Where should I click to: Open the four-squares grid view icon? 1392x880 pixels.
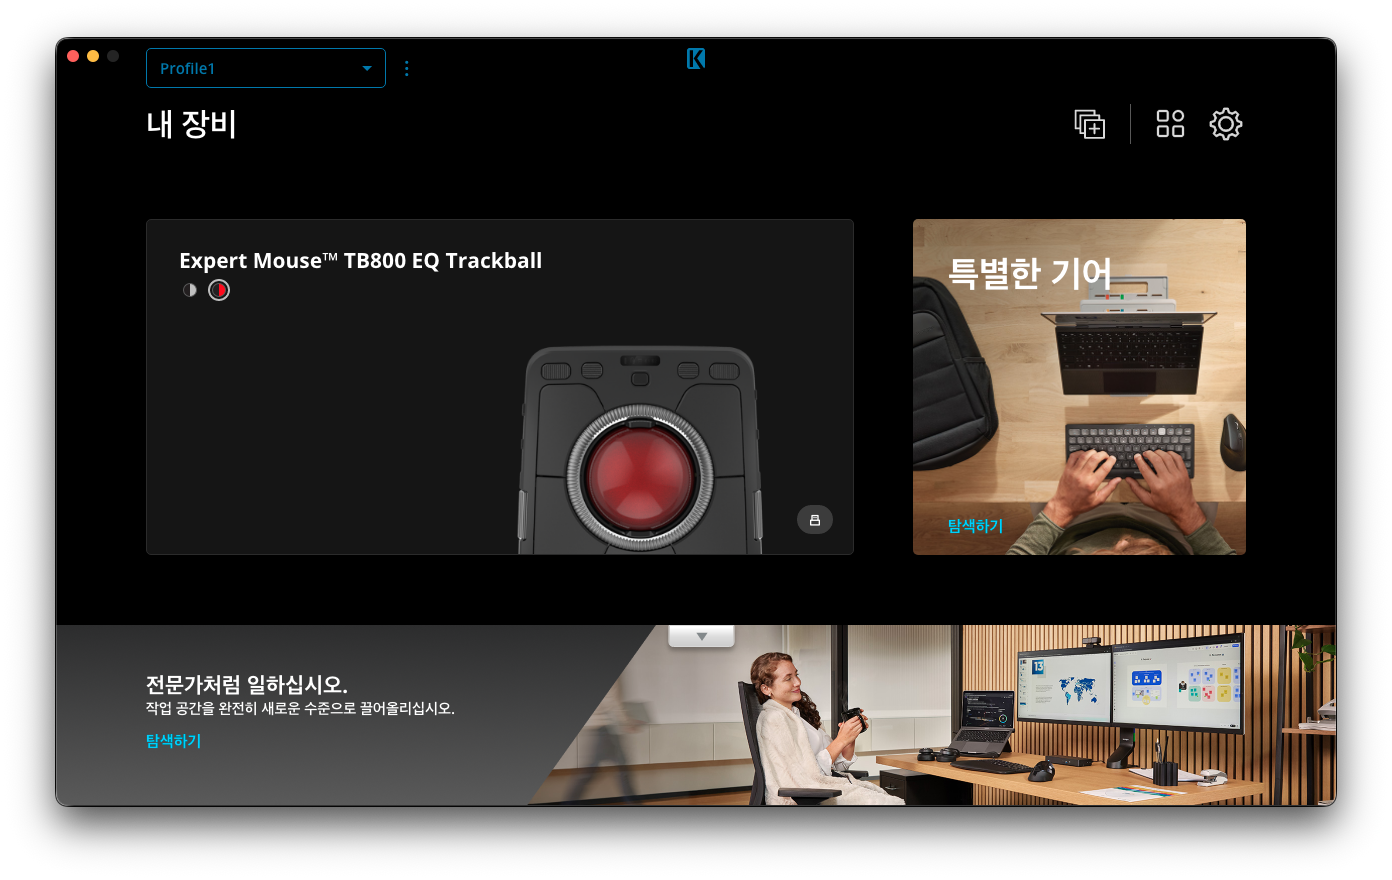tap(1170, 124)
